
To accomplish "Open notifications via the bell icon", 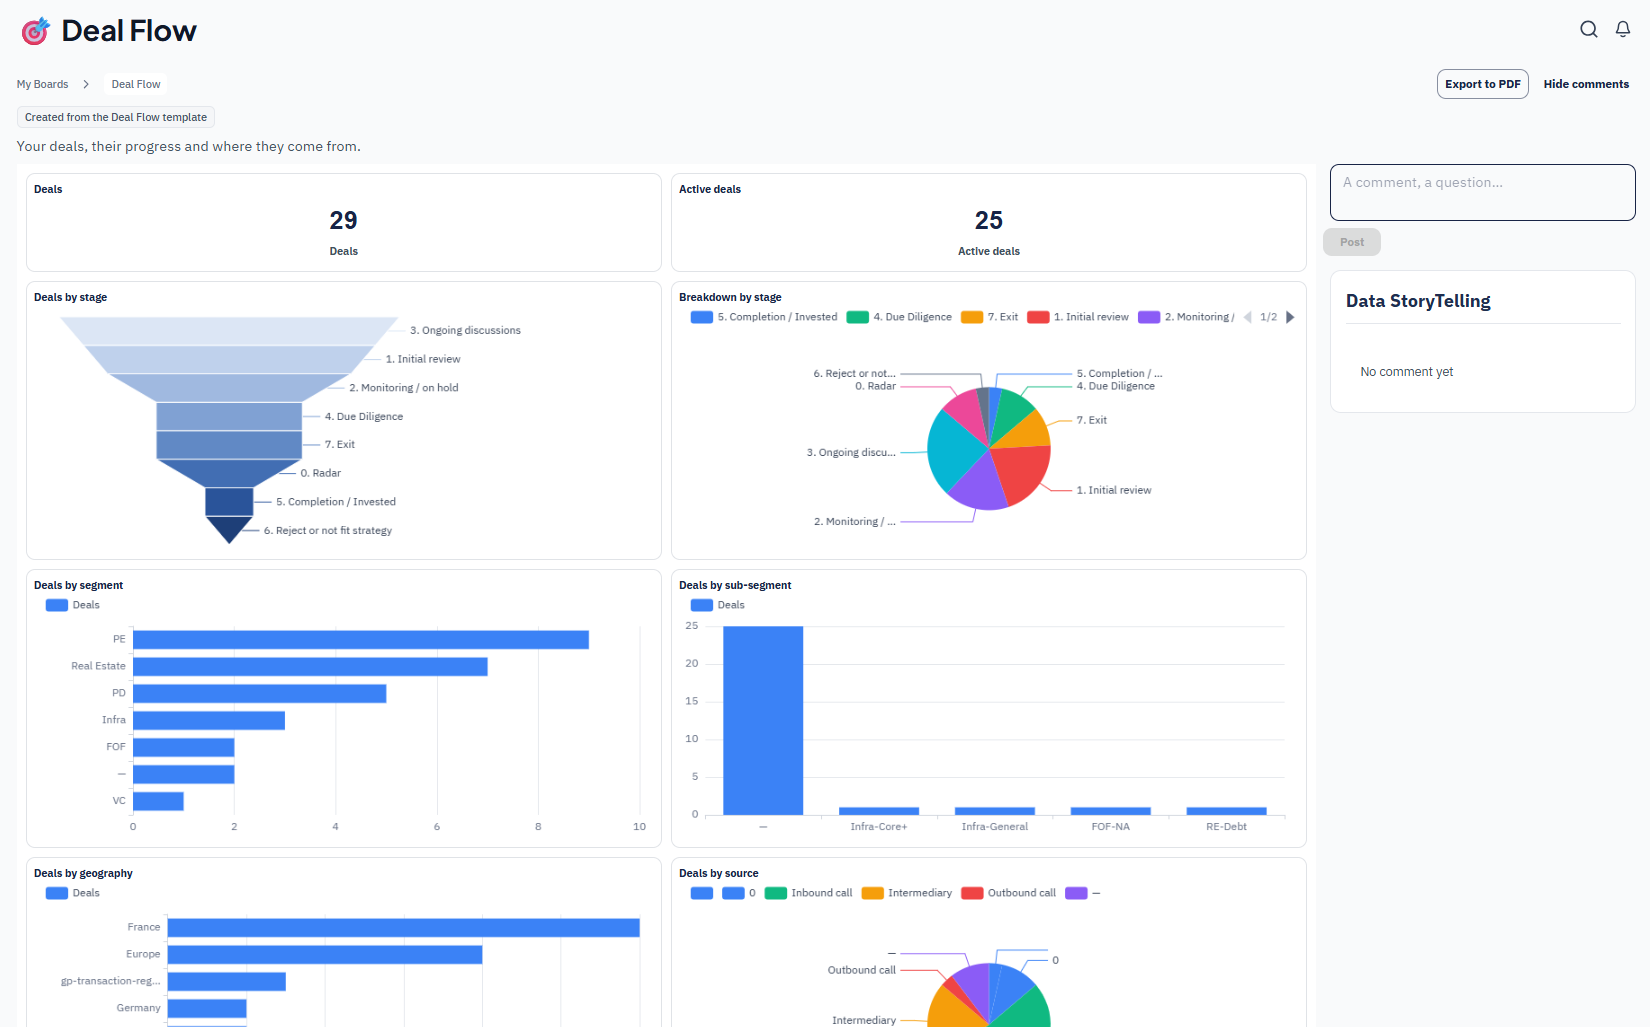I will (1623, 29).
